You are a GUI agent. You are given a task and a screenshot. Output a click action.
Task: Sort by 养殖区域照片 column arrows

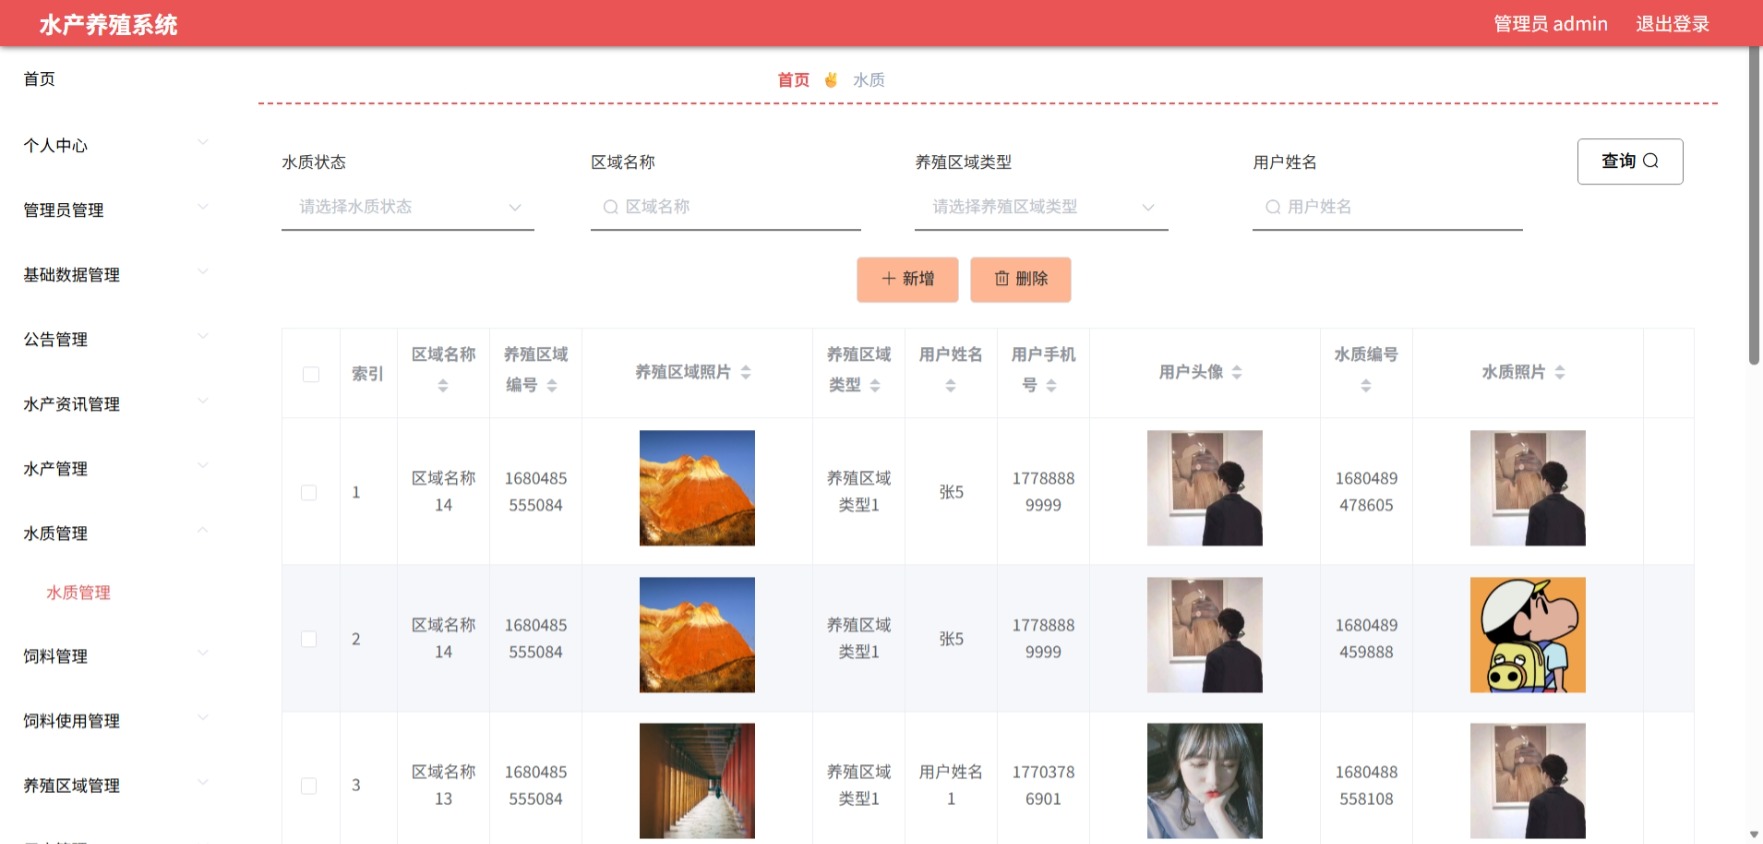(x=746, y=372)
